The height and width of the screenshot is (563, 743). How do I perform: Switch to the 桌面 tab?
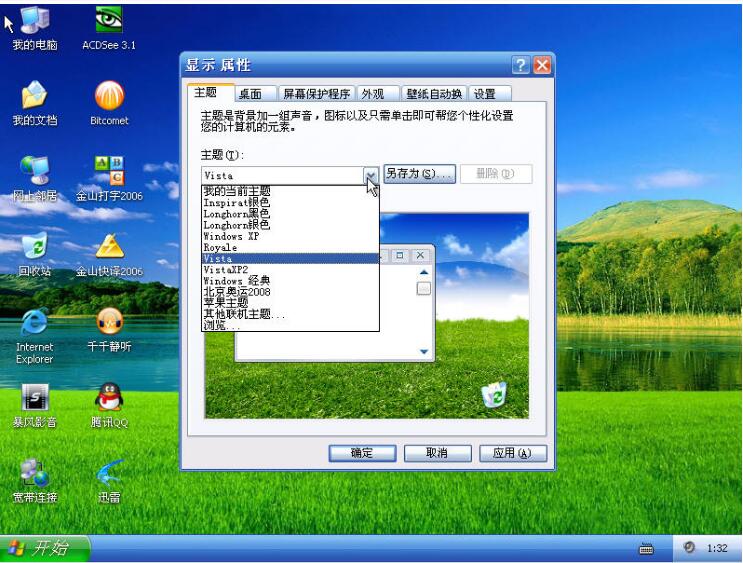[x=255, y=94]
